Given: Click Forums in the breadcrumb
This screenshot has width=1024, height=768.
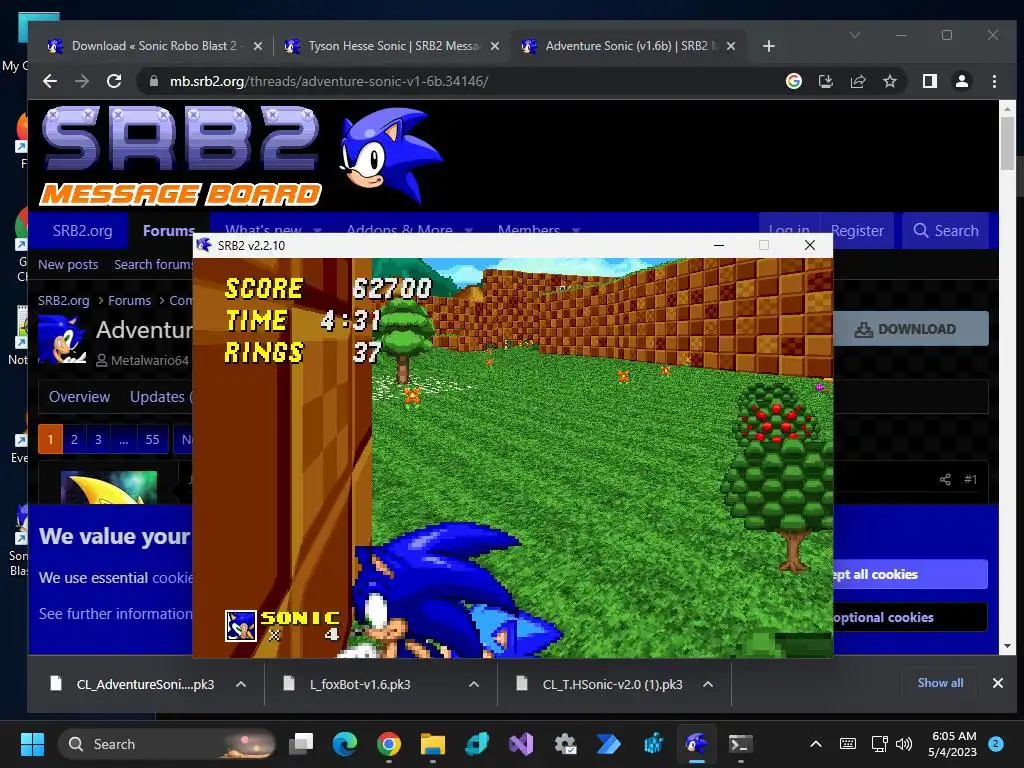Looking at the screenshot, I should coord(129,300).
